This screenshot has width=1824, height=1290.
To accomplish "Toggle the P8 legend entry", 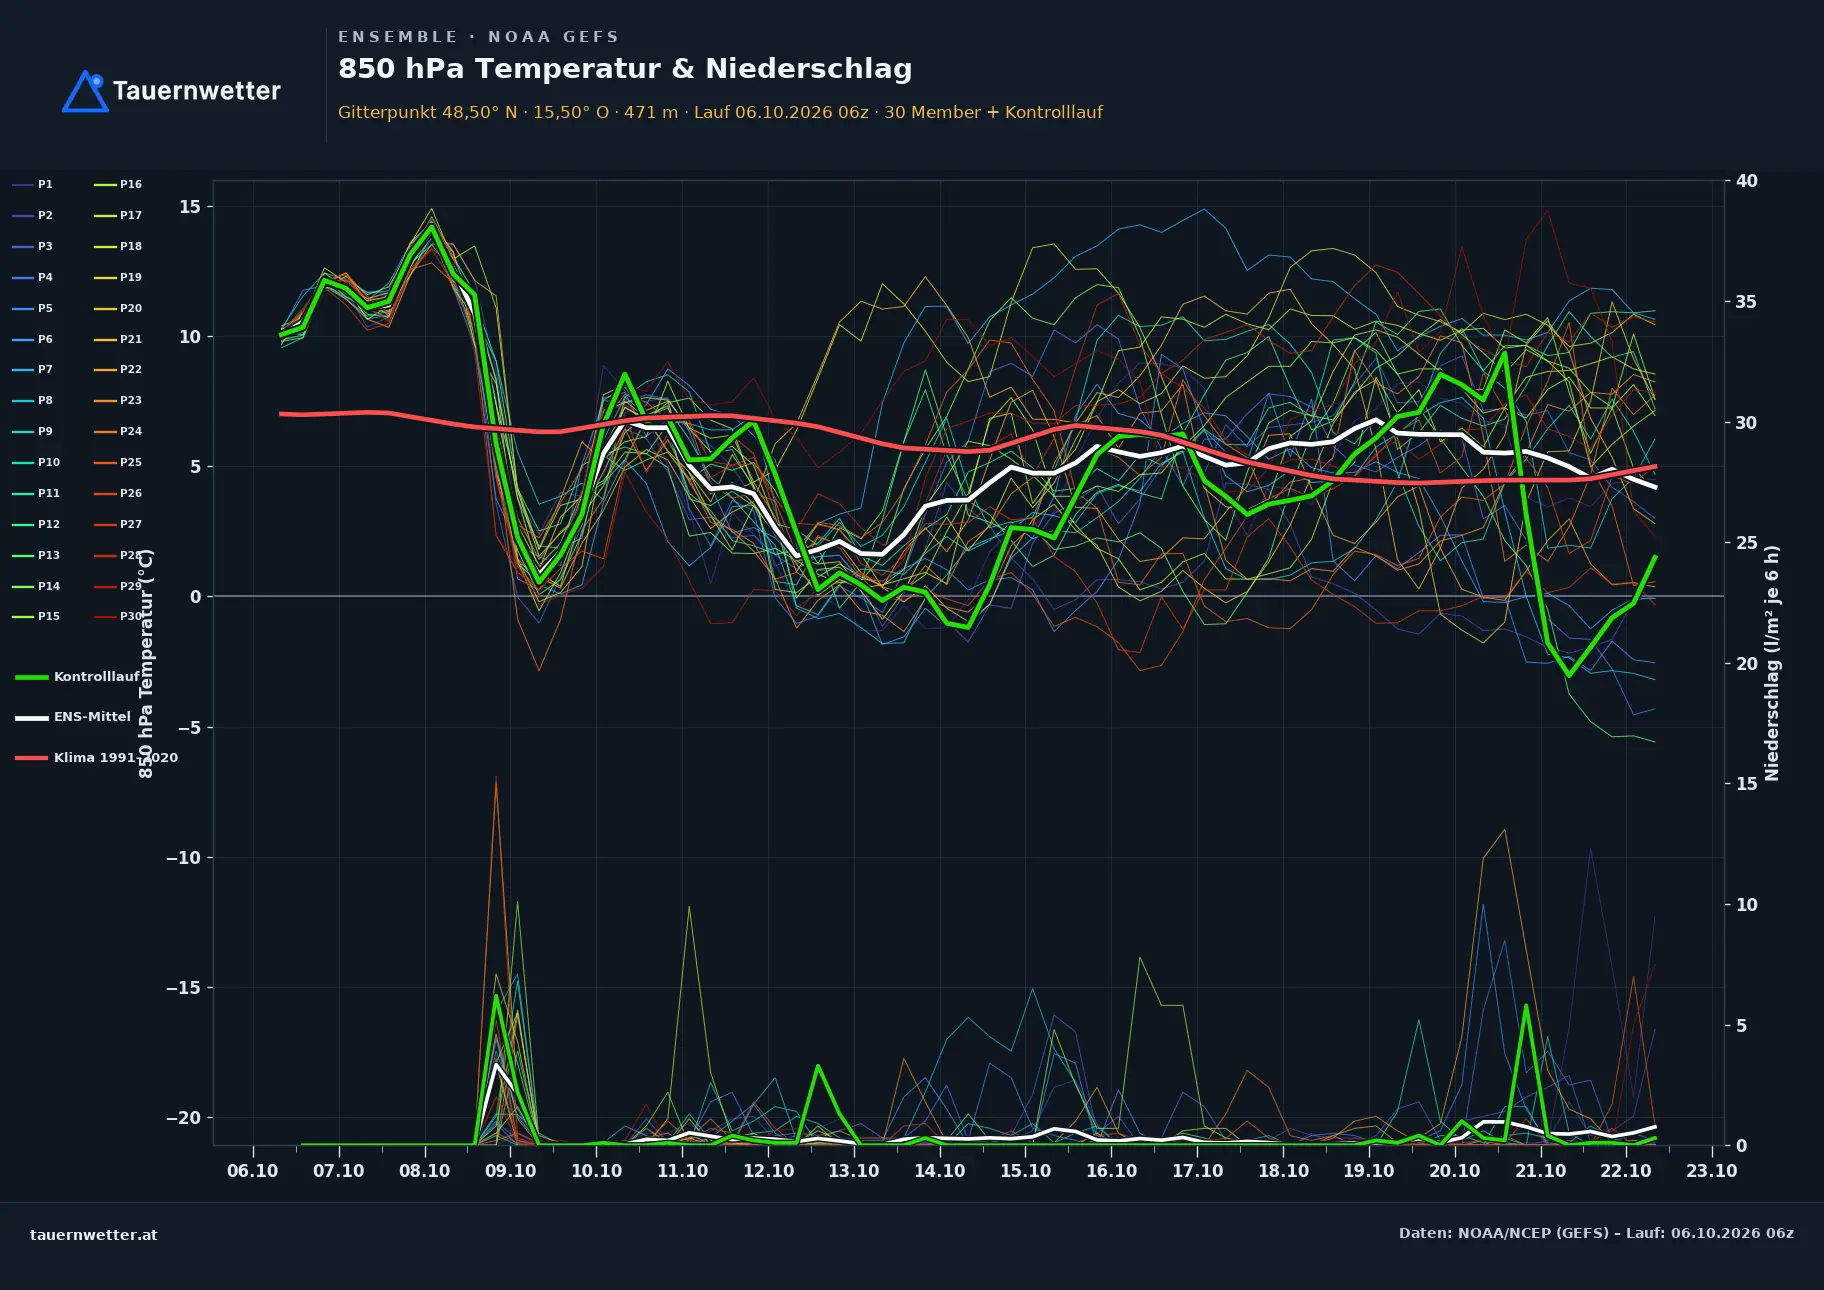I will point(33,400).
